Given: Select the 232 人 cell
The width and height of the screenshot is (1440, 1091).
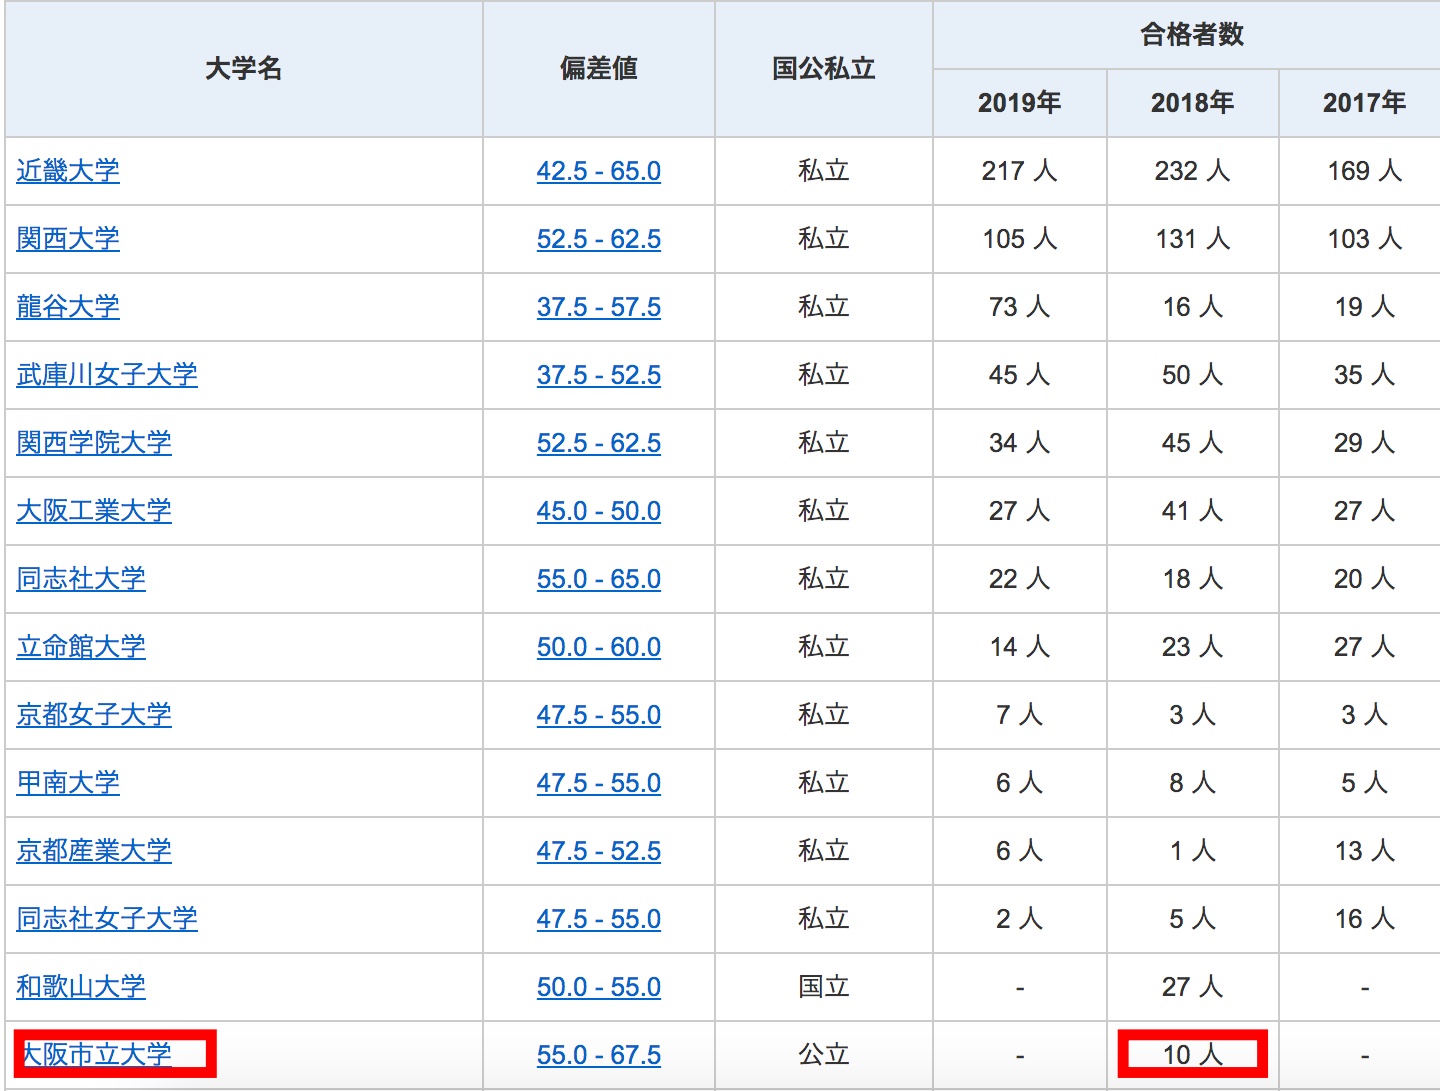Looking at the screenshot, I should point(1193,171).
